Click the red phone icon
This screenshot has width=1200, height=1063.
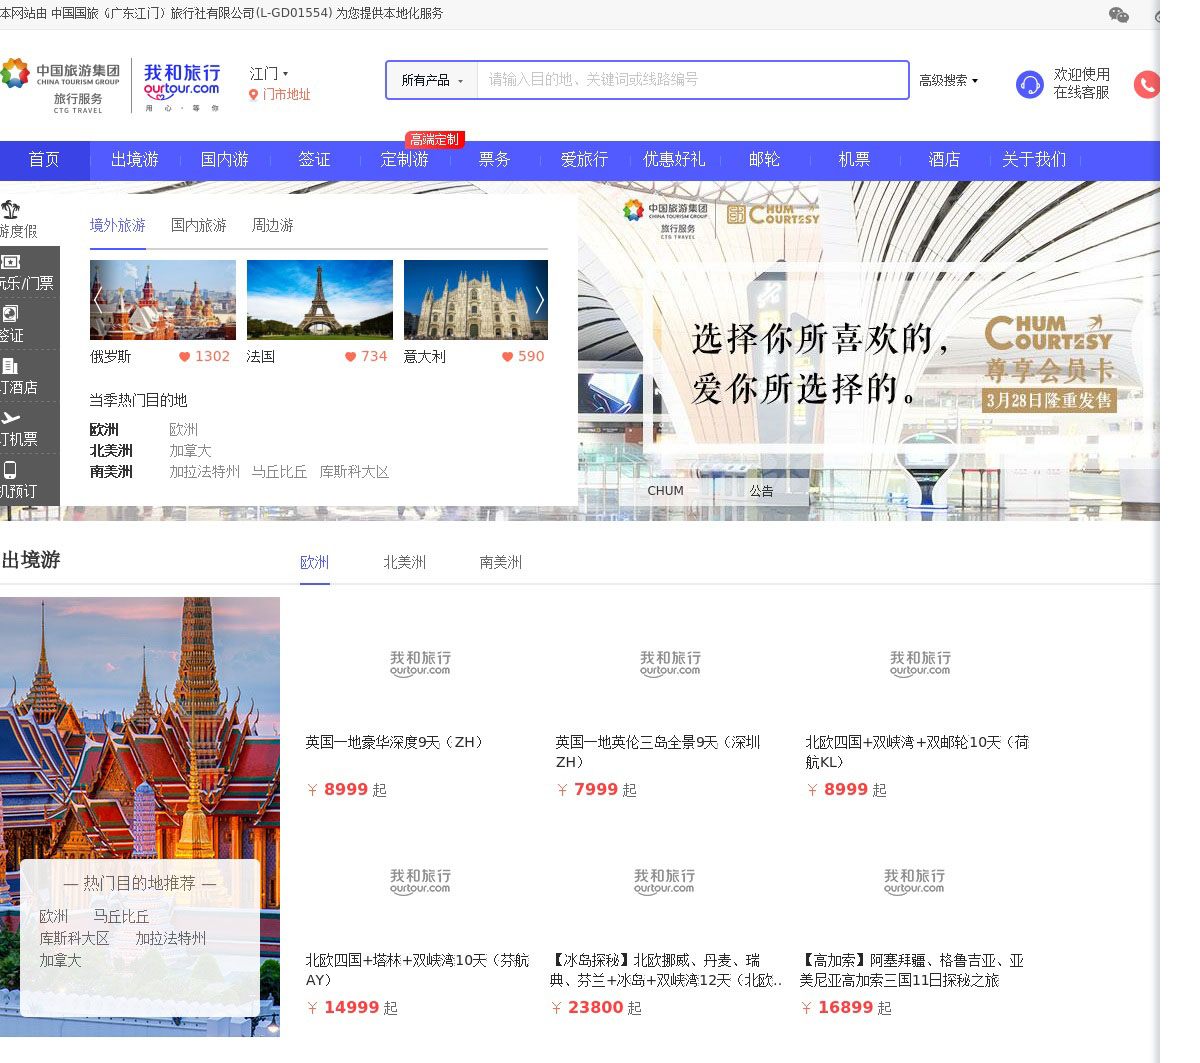point(1146,85)
